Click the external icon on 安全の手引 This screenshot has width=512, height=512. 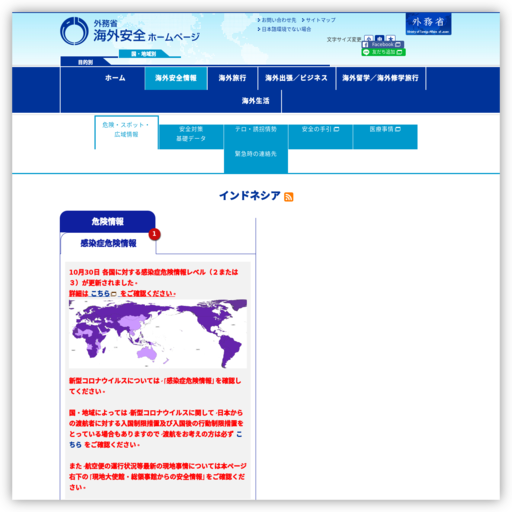[x=336, y=129]
